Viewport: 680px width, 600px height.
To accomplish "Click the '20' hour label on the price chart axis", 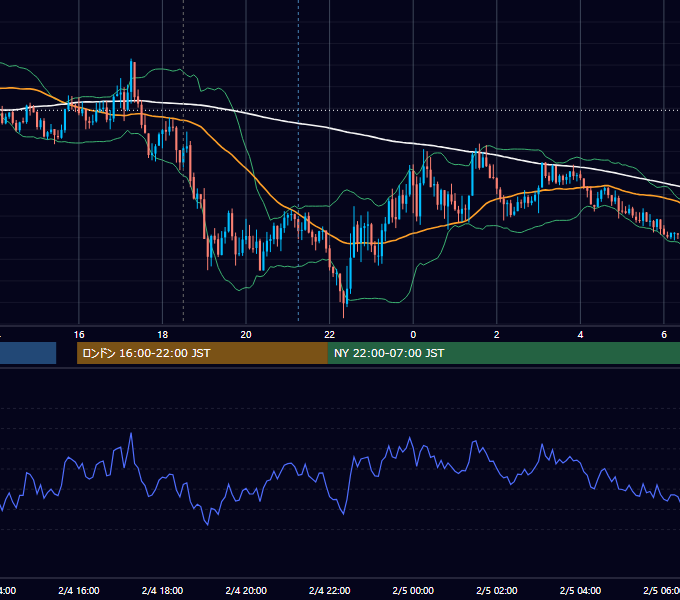I will 246,335.
